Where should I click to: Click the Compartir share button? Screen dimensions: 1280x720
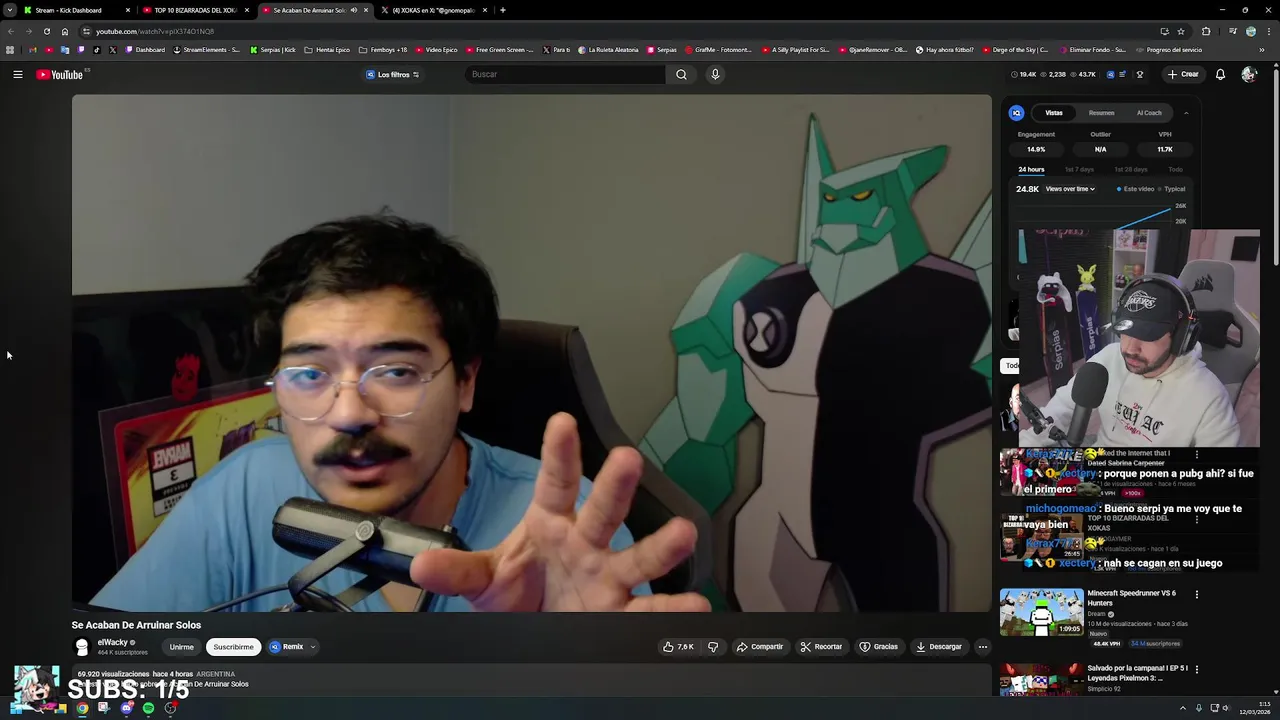coord(760,647)
